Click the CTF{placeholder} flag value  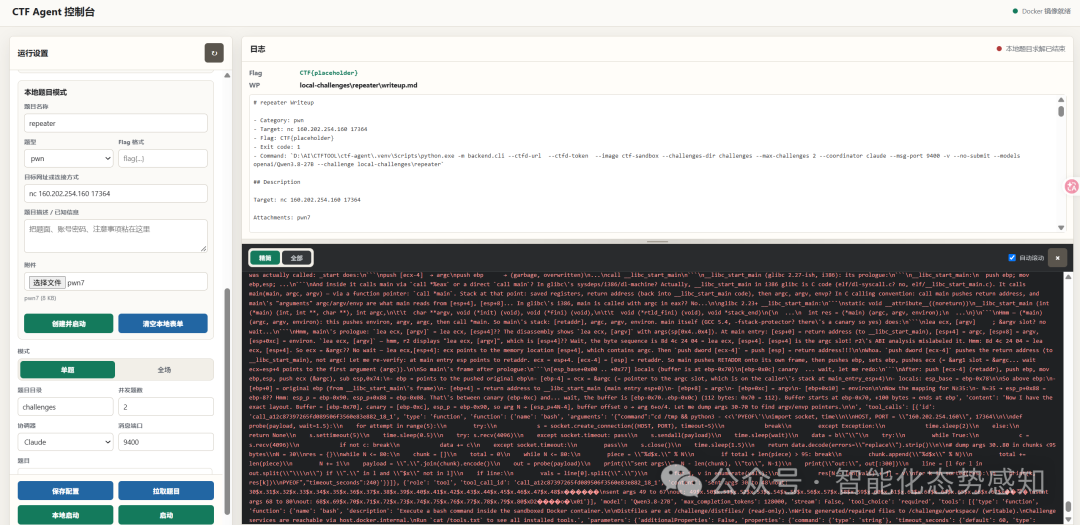329,72
